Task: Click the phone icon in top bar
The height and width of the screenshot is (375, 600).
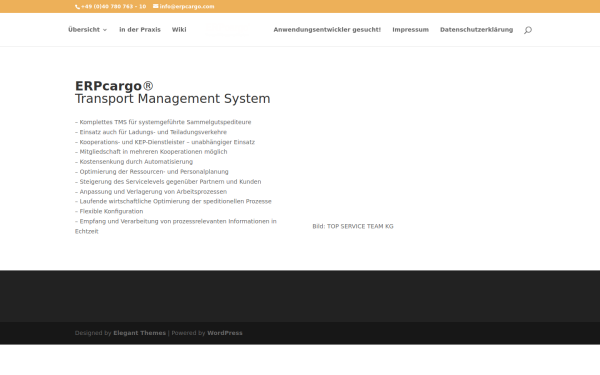Action: [x=77, y=7]
